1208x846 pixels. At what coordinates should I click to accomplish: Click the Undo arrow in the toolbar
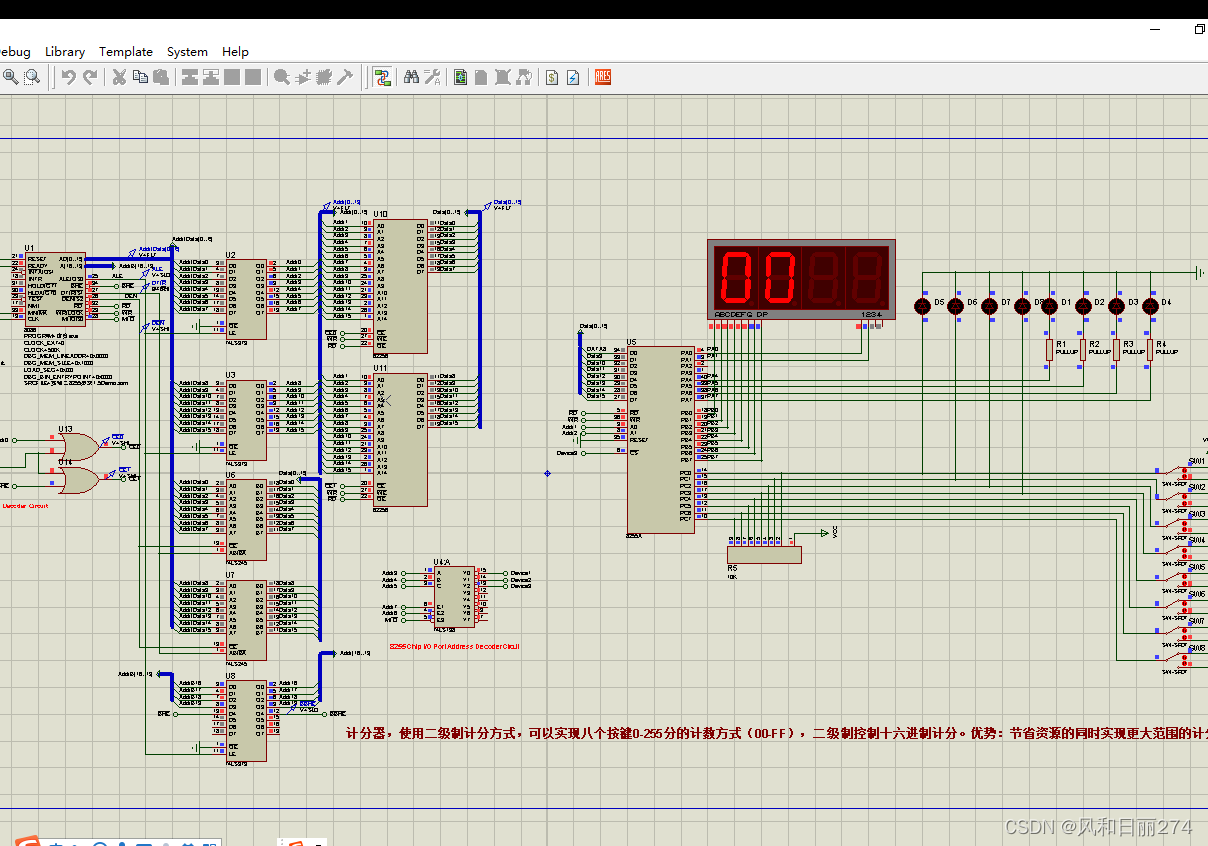[69, 77]
